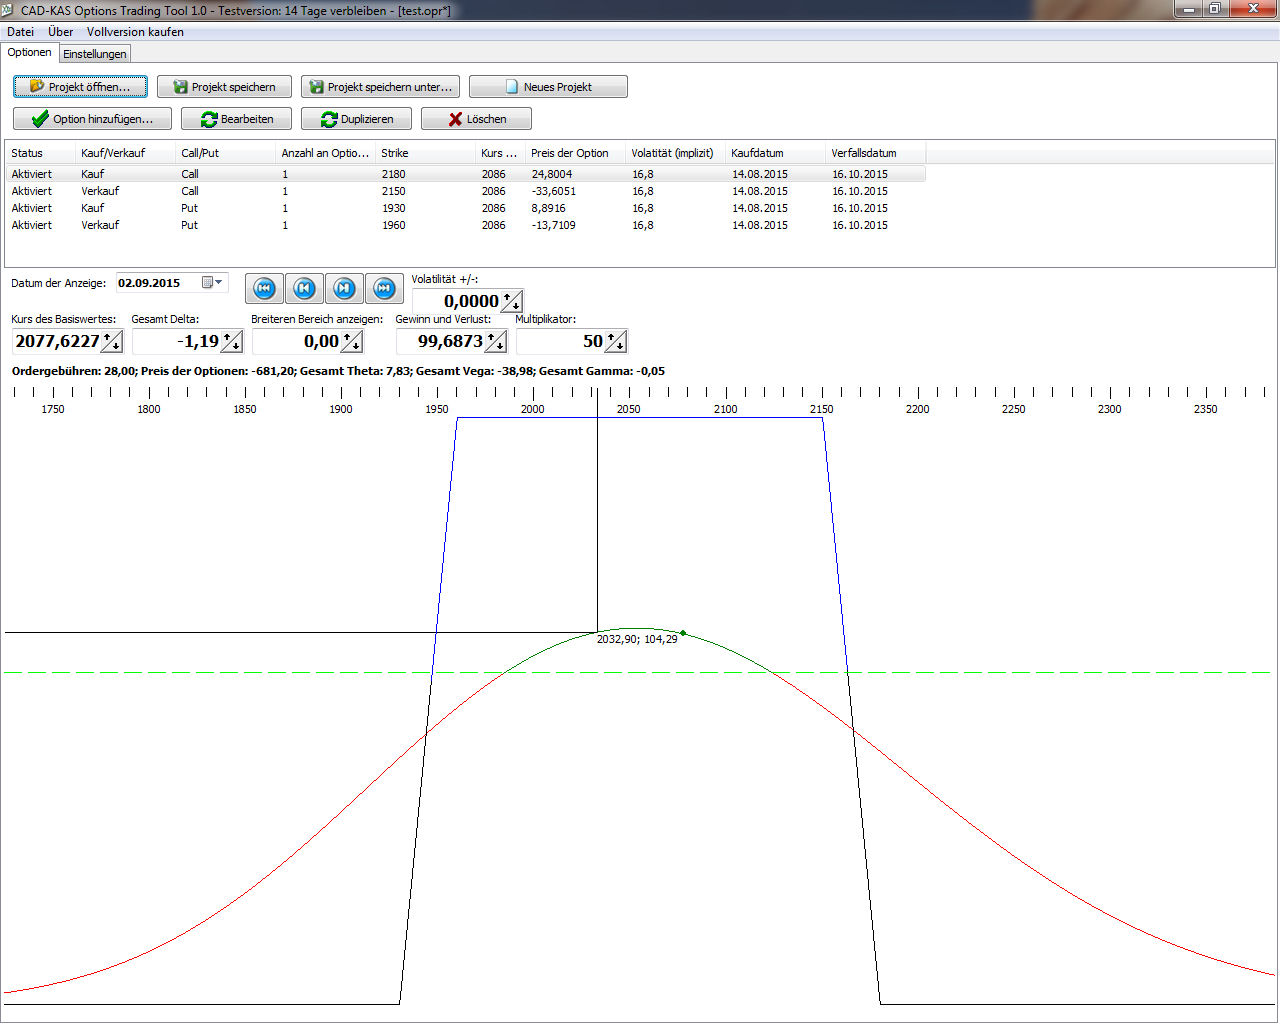This screenshot has height=1024, width=1280.
Task: Open Projekt speichern unter dialog
Action: (380, 87)
